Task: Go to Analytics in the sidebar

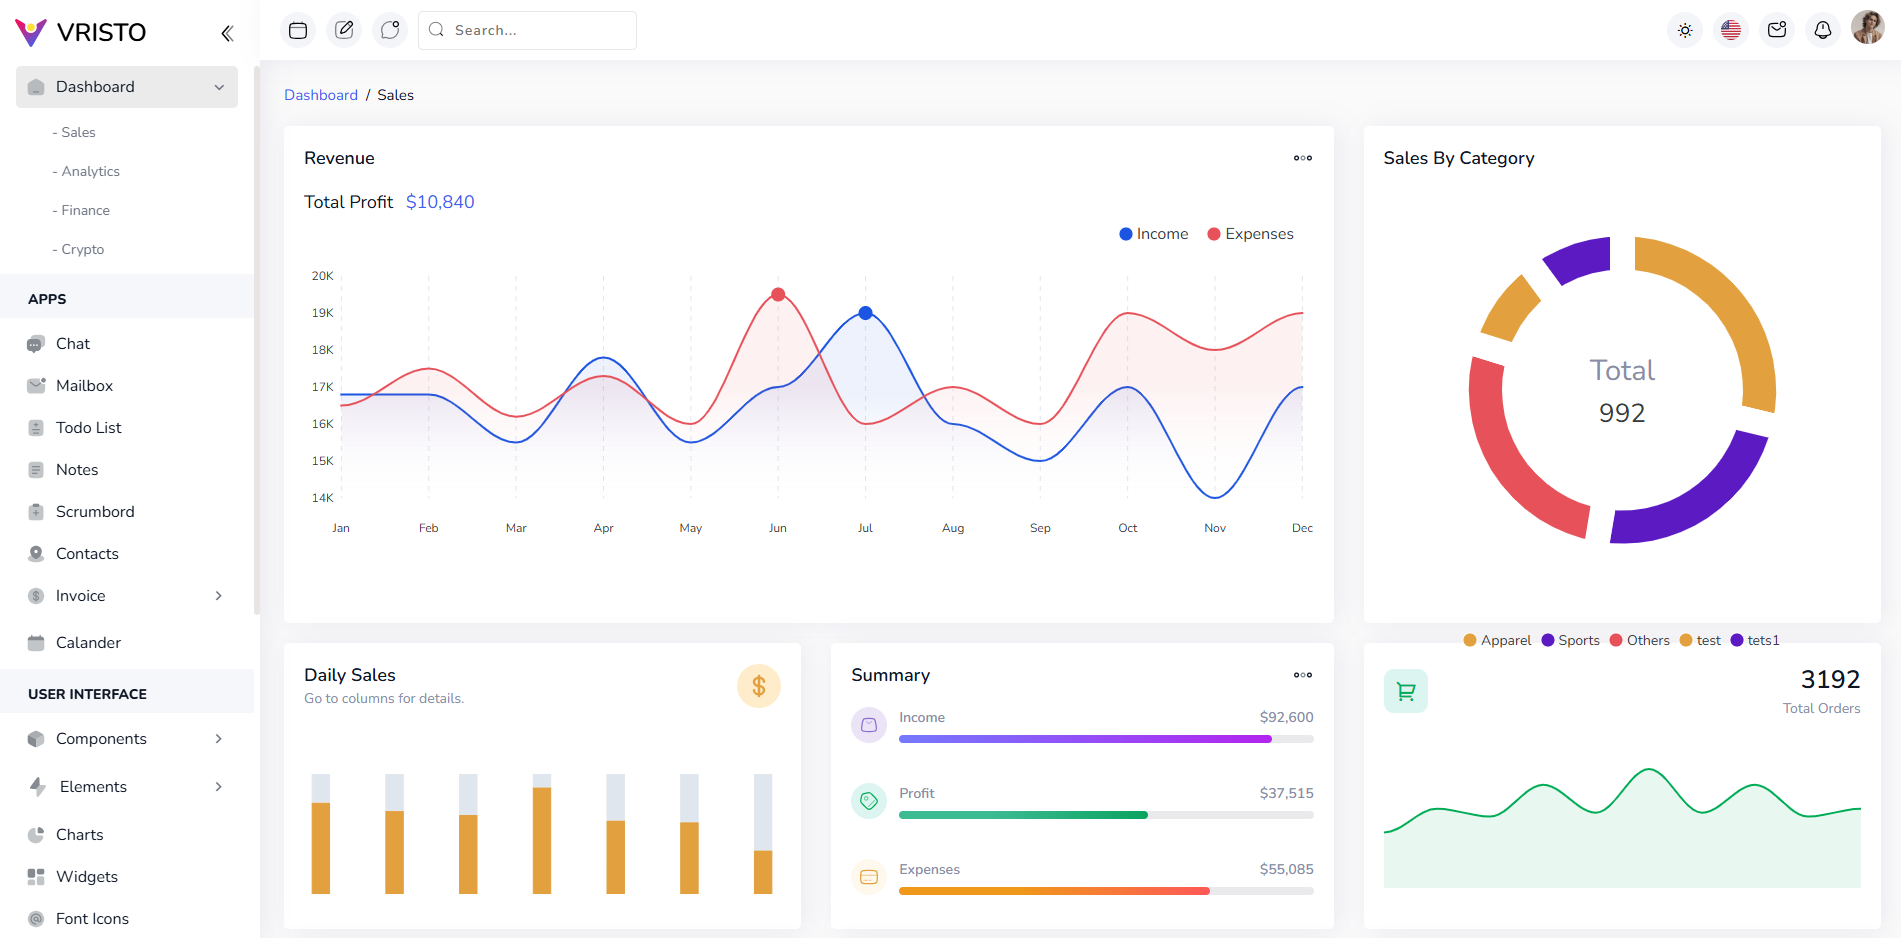Action: point(90,171)
